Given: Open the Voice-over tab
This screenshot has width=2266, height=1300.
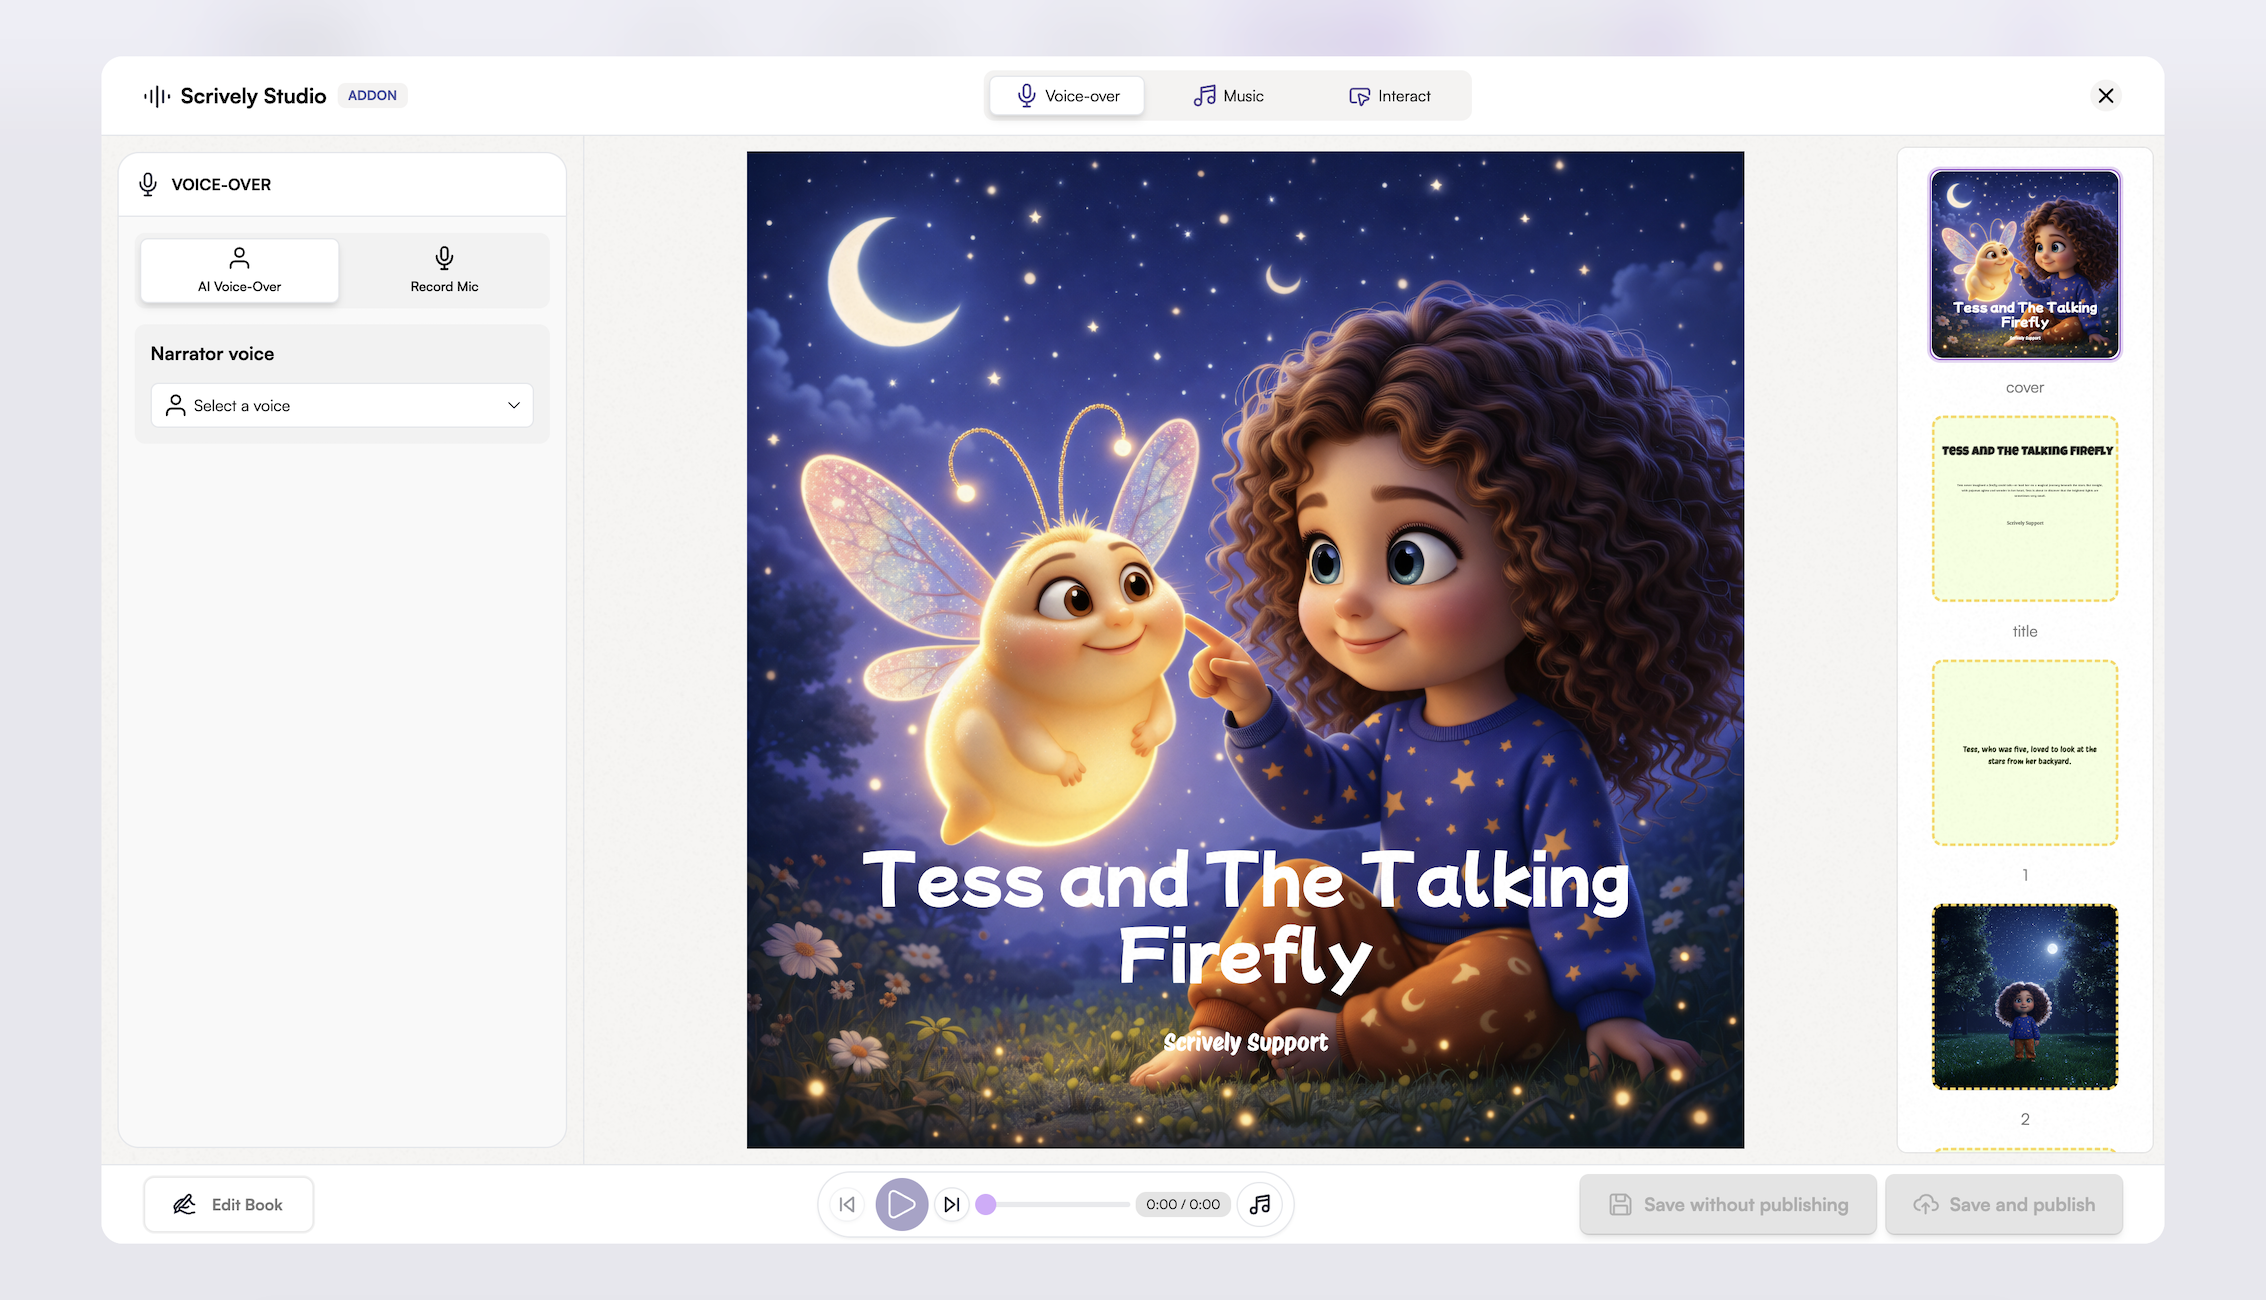Looking at the screenshot, I should [x=1068, y=96].
